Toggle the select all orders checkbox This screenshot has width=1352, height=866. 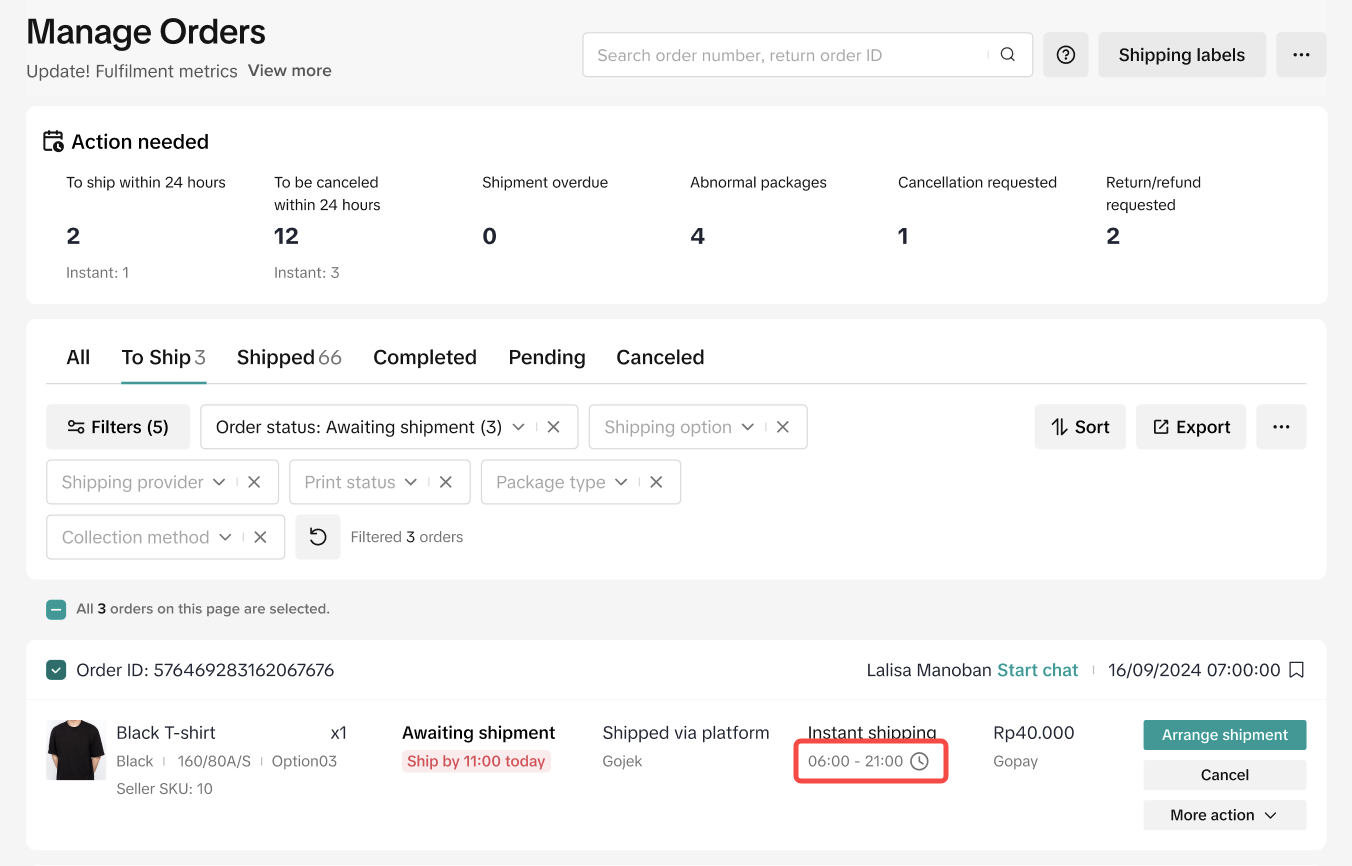[56, 608]
